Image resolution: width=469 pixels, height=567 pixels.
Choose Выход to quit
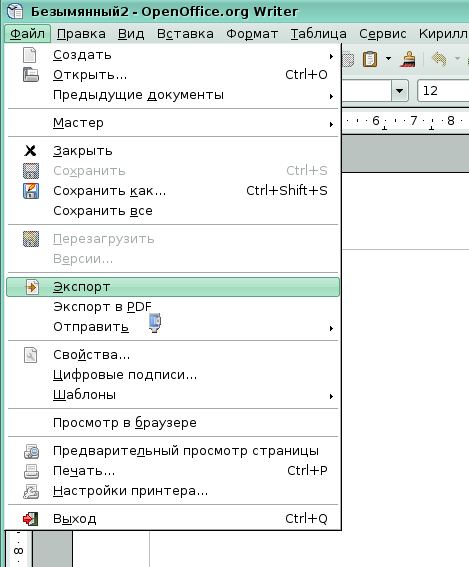(x=173, y=519)
